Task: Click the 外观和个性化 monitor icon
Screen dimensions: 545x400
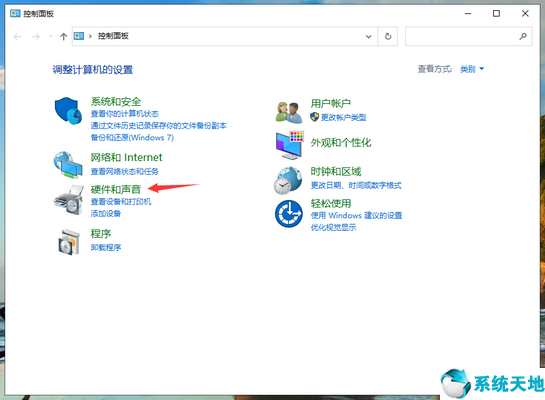Action: 290,145
